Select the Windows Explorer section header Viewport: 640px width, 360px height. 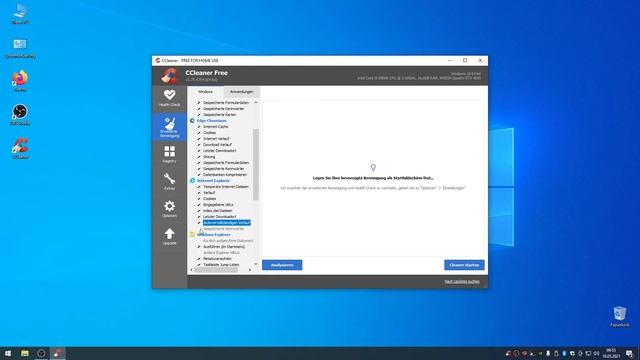(x=213, y=235)
